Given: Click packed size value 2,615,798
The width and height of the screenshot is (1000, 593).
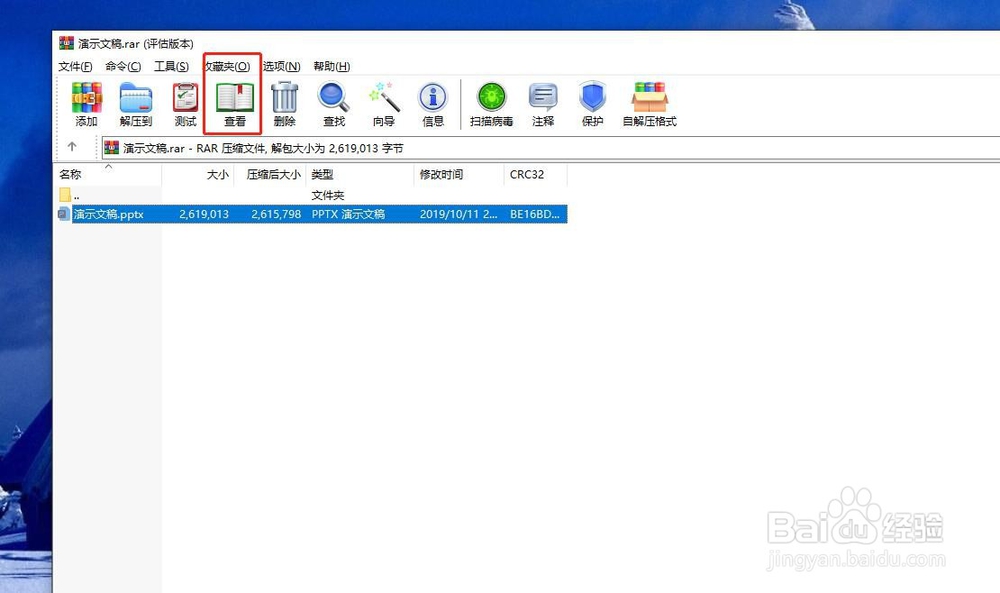Looking at the screenshot, I should [276, 214].
